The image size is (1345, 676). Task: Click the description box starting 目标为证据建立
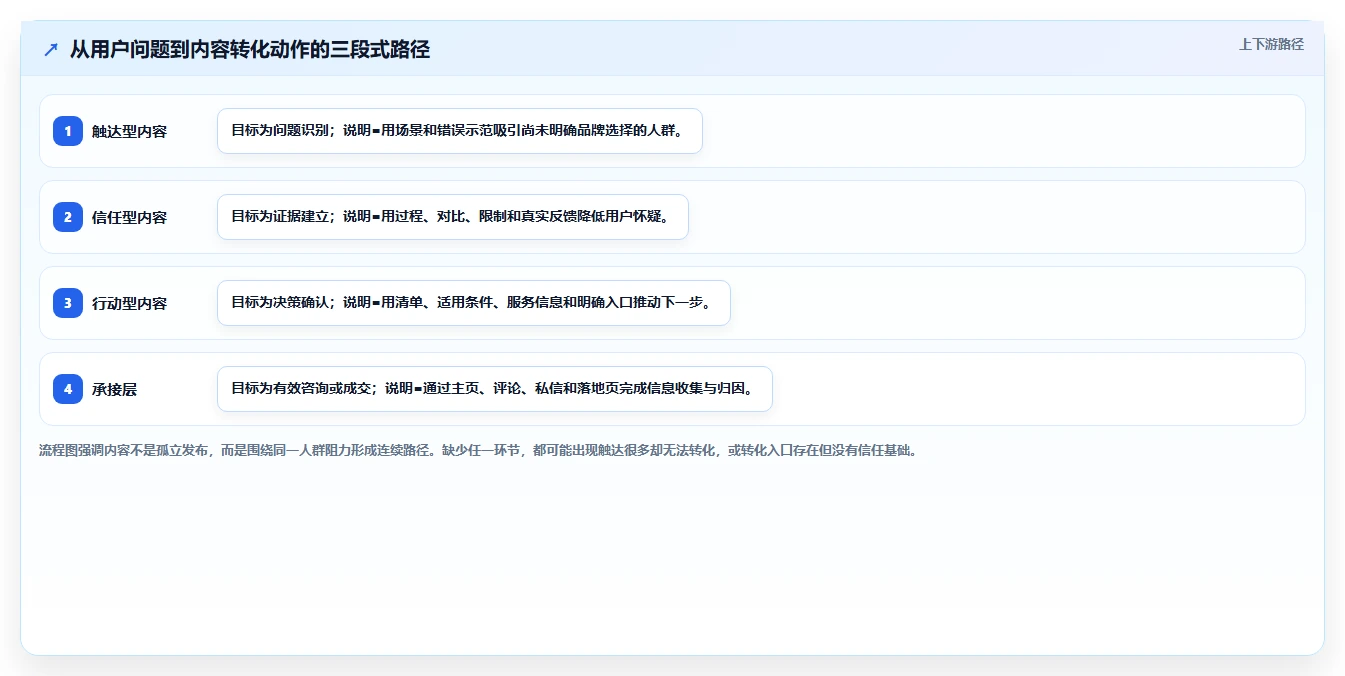[453, 217]
